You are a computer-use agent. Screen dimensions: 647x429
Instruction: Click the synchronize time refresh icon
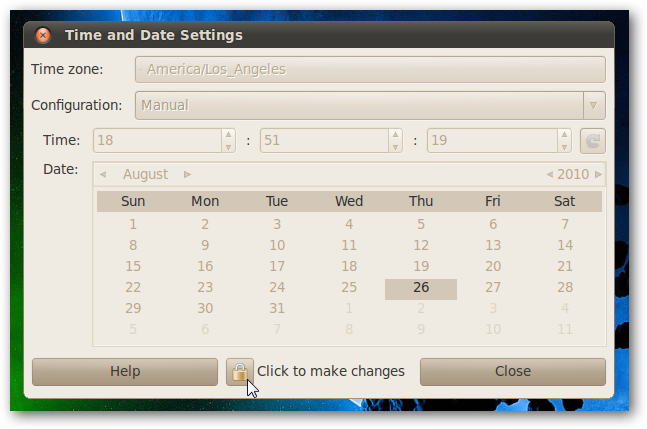(593, 141)
